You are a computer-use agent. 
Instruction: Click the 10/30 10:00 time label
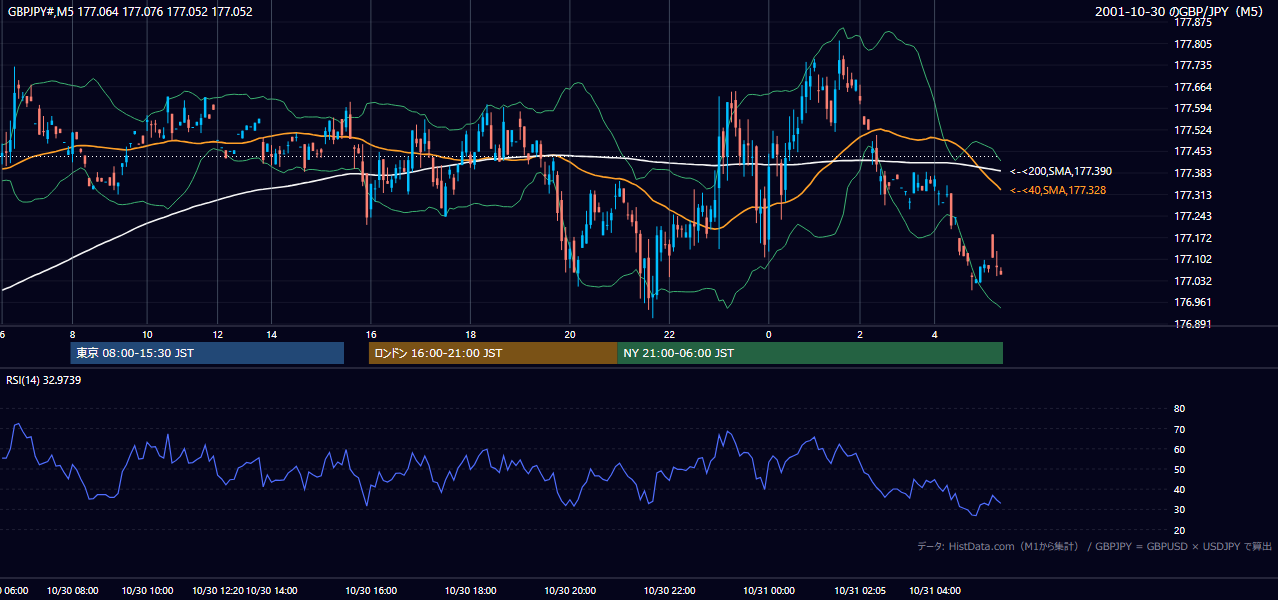(x=147, y=591)
